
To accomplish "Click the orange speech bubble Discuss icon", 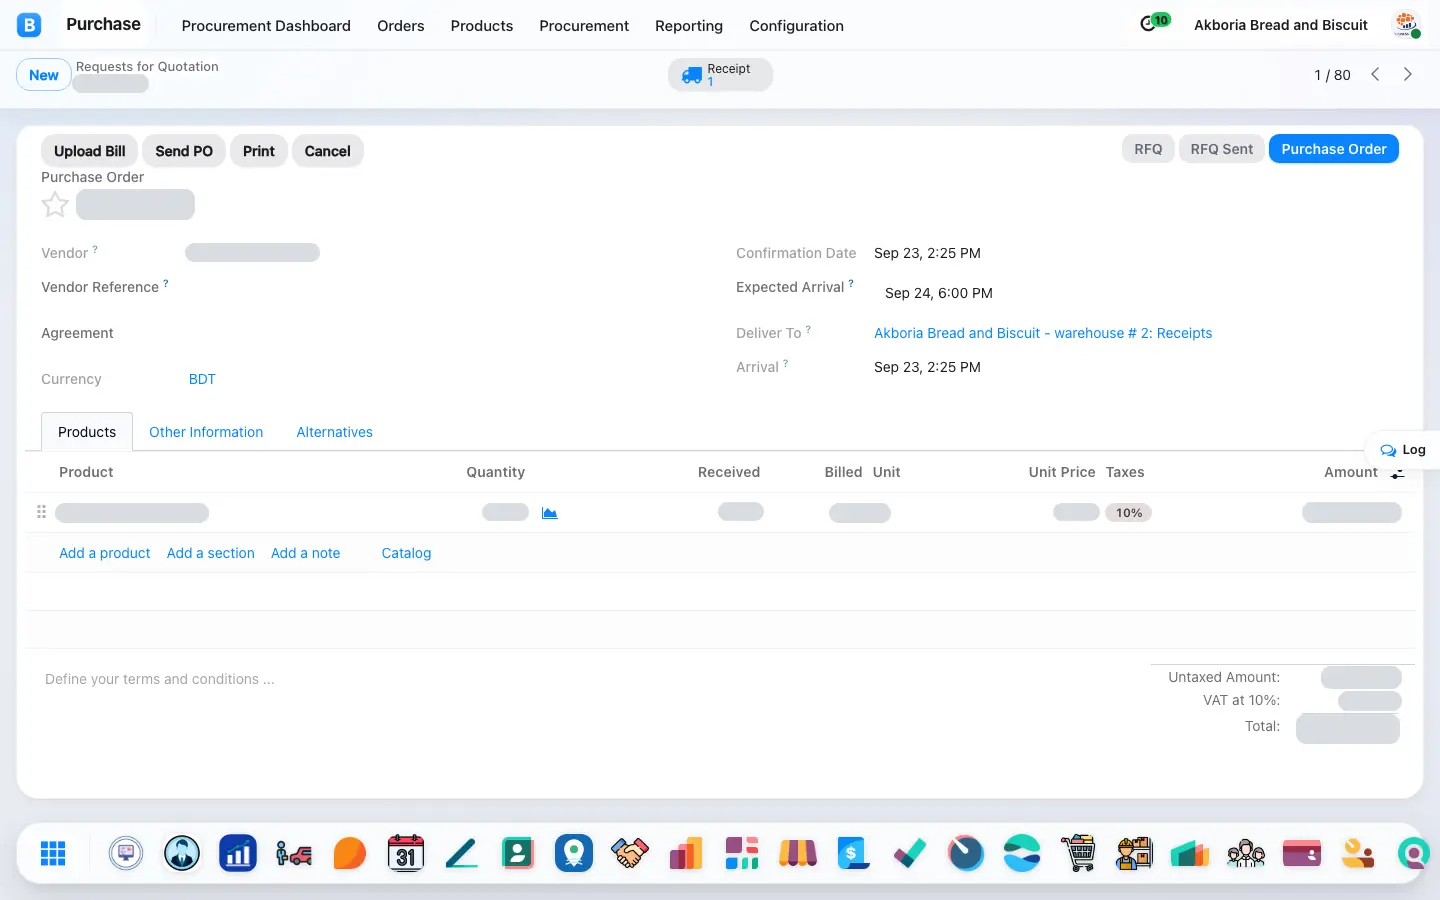I will [x=350, y=853].
